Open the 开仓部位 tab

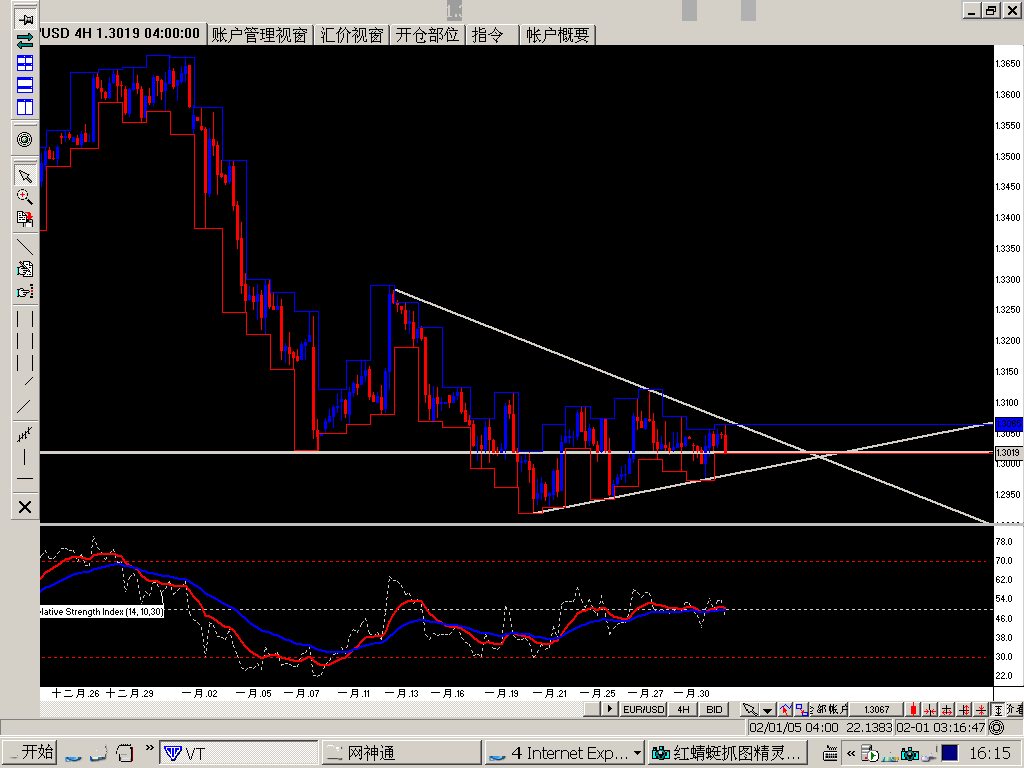click(x=427, y=35)
